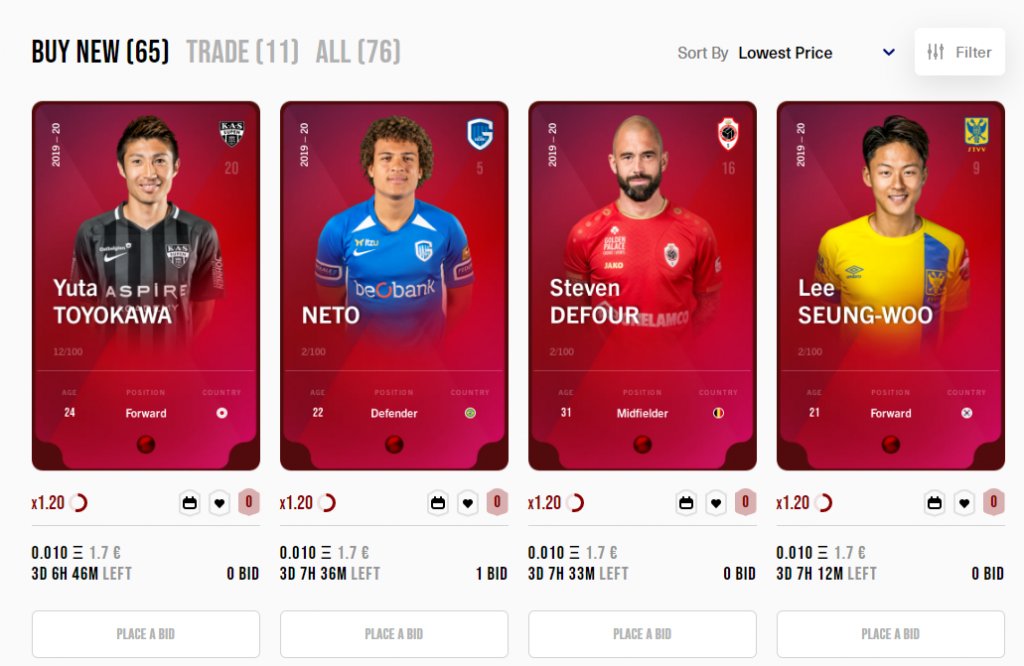Screen dimensions: 1024x666
Task: Click red hexagon counter under Lee Seung-Woo card
Action: click(994, 502)
